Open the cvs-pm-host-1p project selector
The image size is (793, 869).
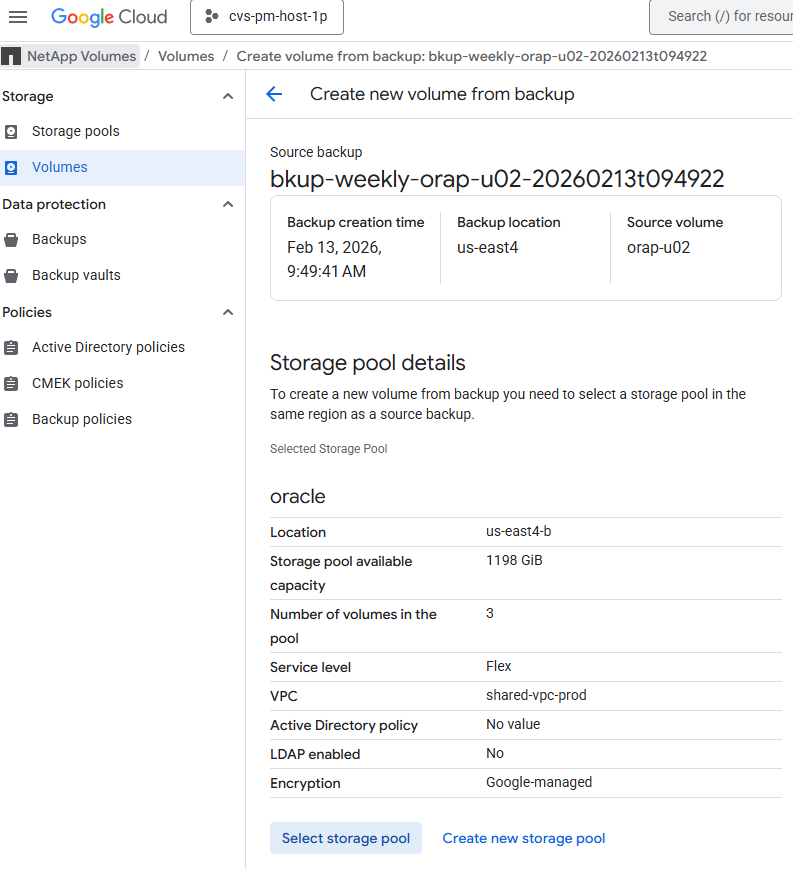coord(266,17)
